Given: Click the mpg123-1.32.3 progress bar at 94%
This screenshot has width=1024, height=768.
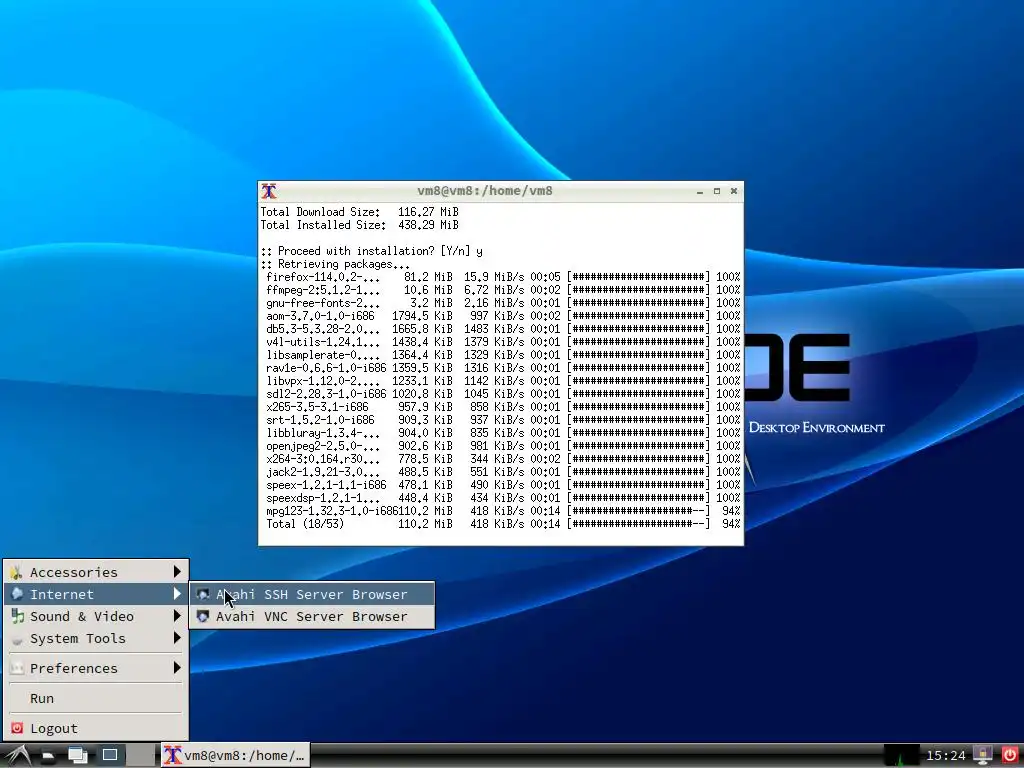Looking at the screenshot, I should point(638,511).
